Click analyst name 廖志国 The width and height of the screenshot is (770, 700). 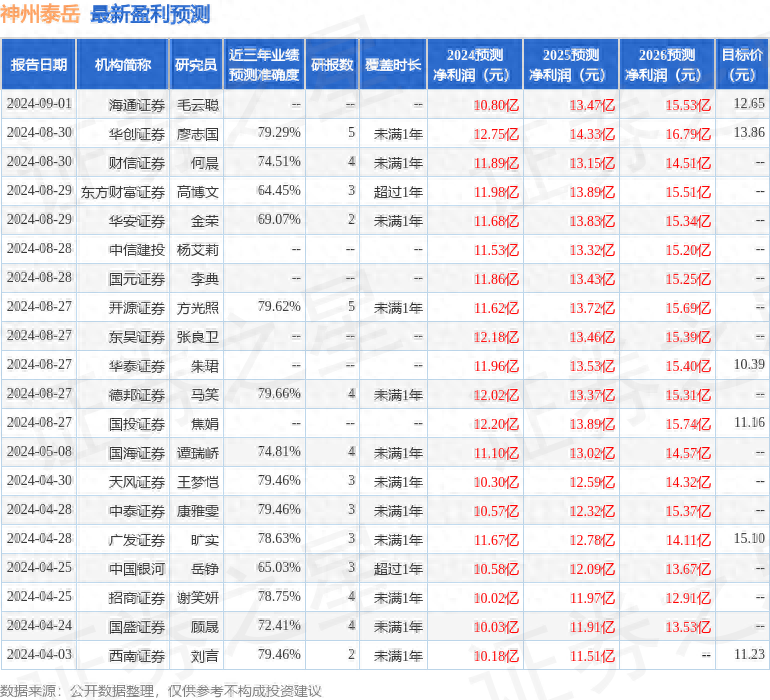point(197,135)
